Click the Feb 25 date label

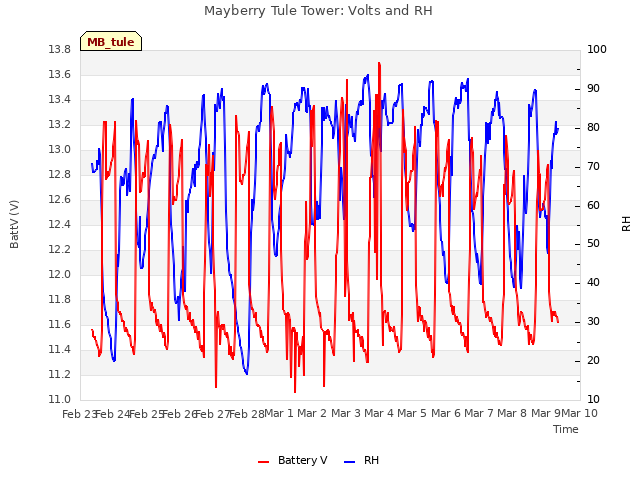[x=147, y=414]
